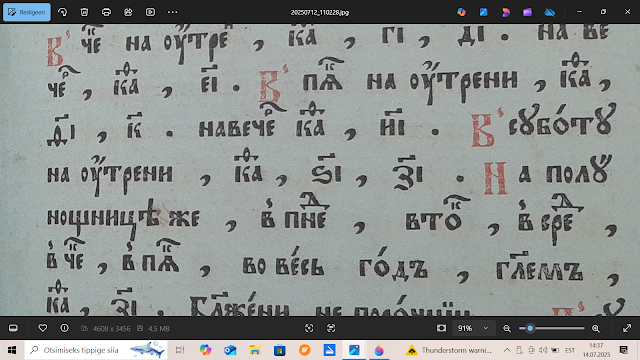Zoom out with the minus magnifier

pyautogui.click(x=507, y=328)
